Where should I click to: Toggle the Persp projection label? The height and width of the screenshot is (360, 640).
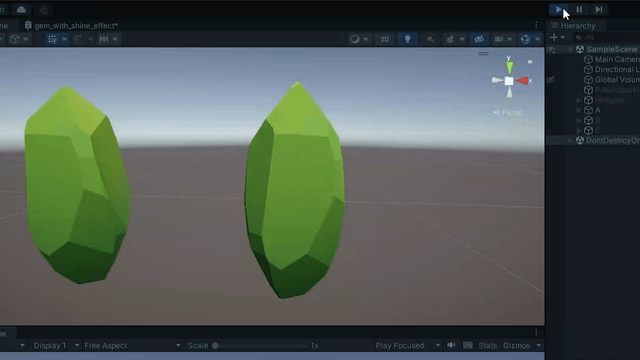point(508,112)
